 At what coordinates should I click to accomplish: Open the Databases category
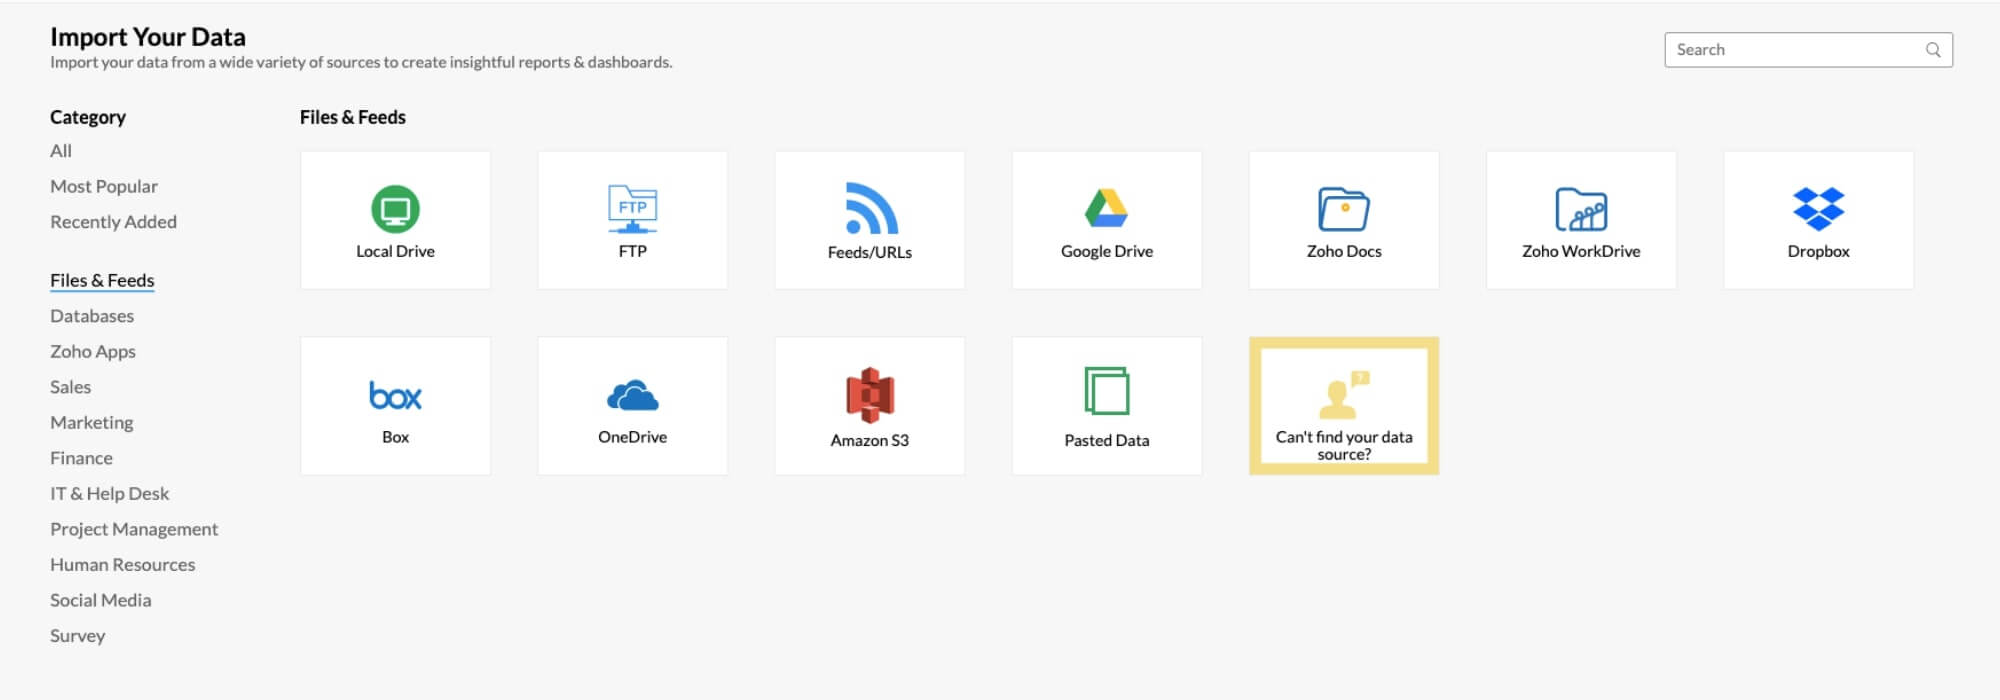pyautogui.click(x=92, y=316)
